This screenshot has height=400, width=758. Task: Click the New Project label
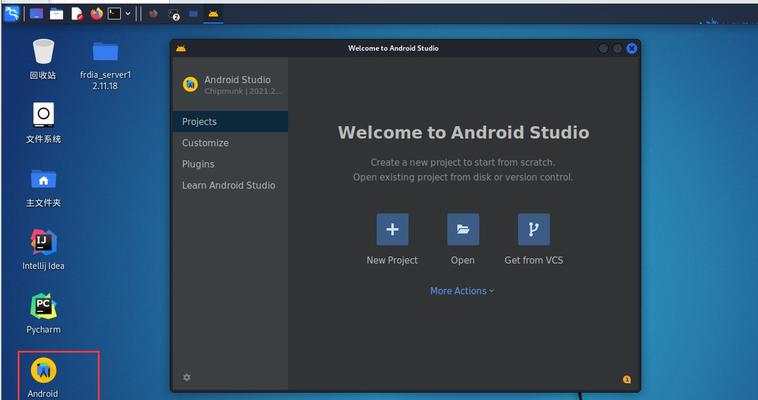(x=392, y=260)
